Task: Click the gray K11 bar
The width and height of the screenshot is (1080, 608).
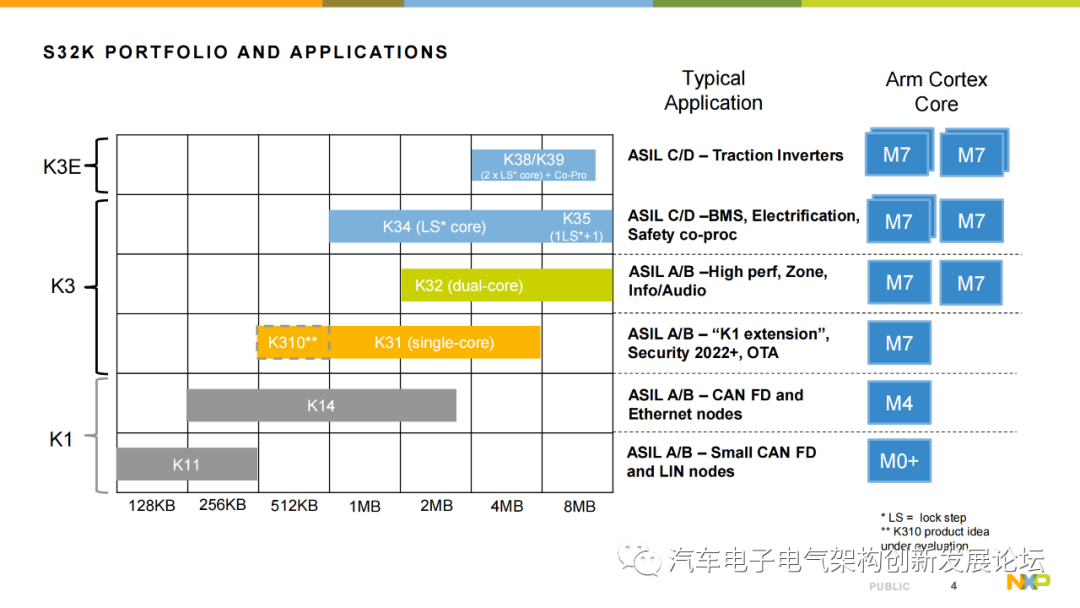Action: pyautogui.click(x=187, y=464)
